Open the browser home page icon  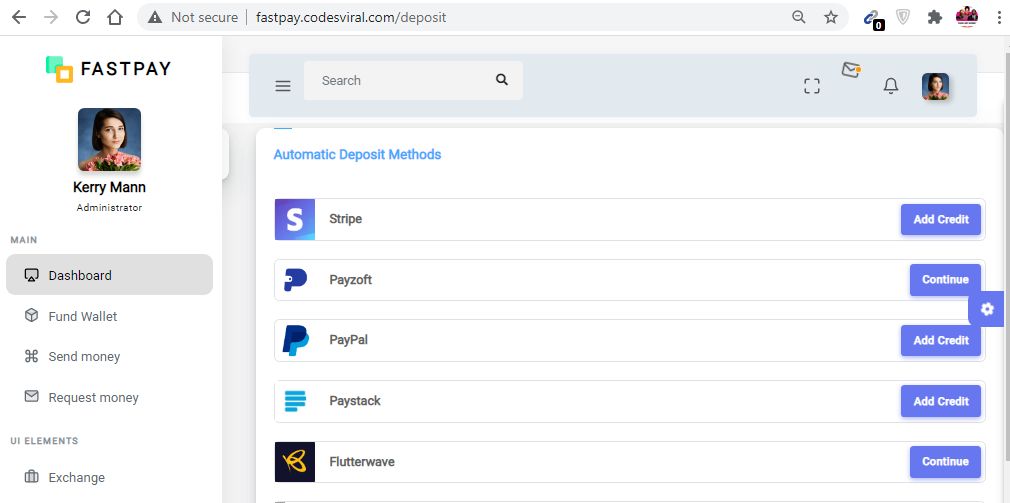pos(115,17)
